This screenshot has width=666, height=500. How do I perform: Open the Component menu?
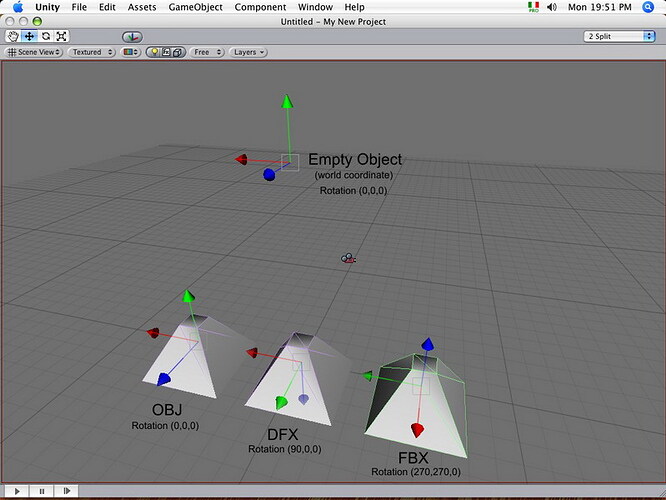point(260,7)
